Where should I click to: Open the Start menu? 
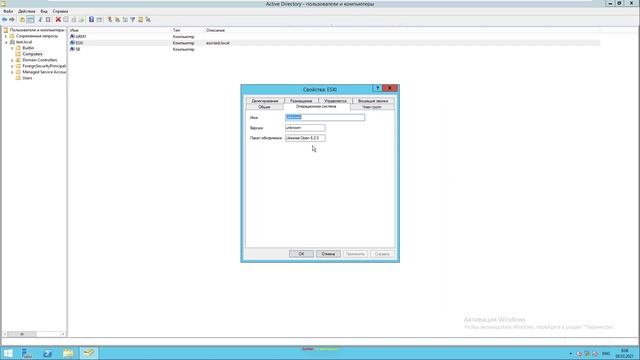[8, 353]
